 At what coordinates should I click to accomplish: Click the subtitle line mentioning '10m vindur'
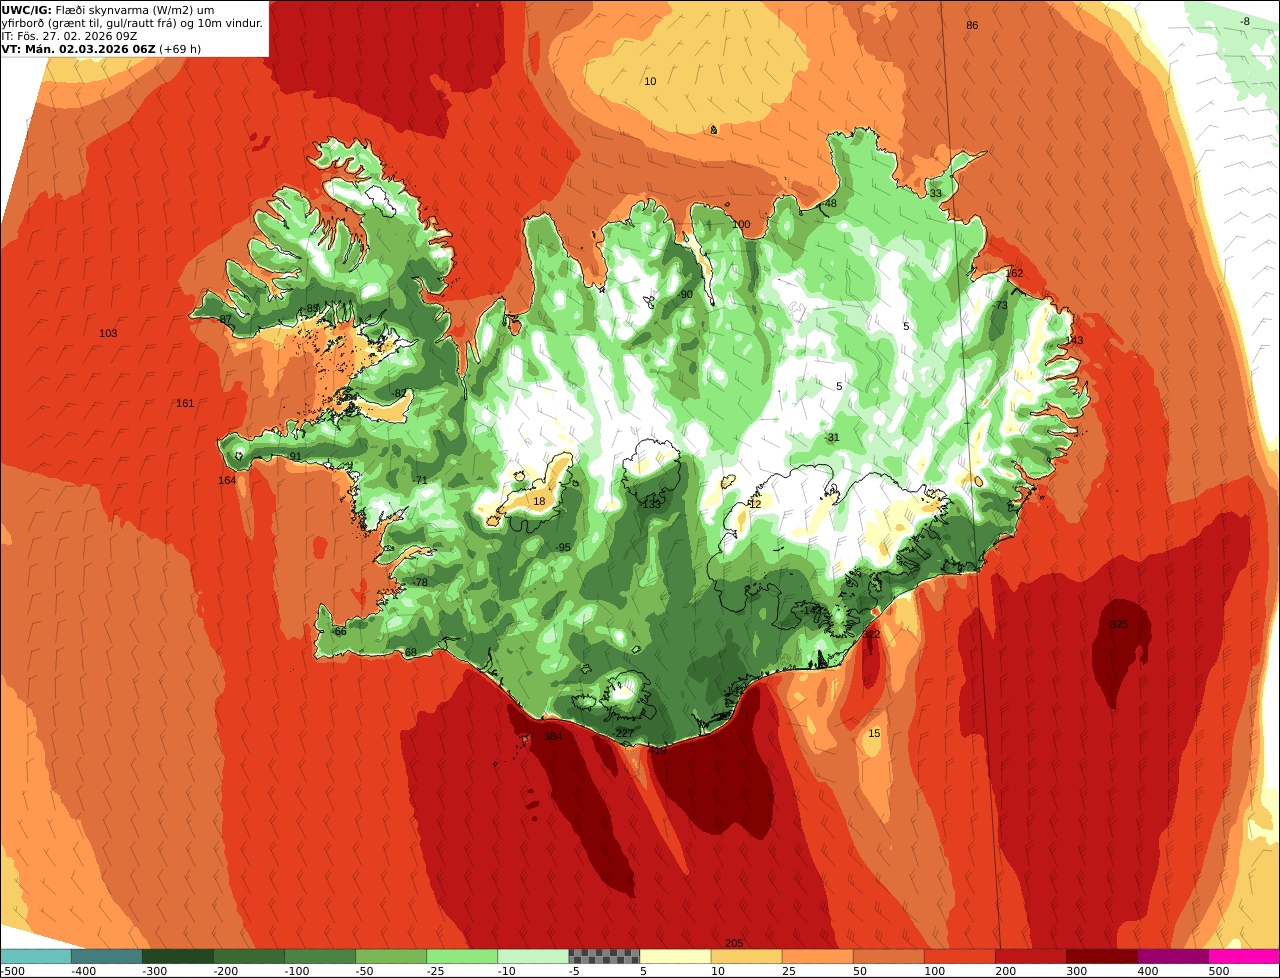point(133,23)
